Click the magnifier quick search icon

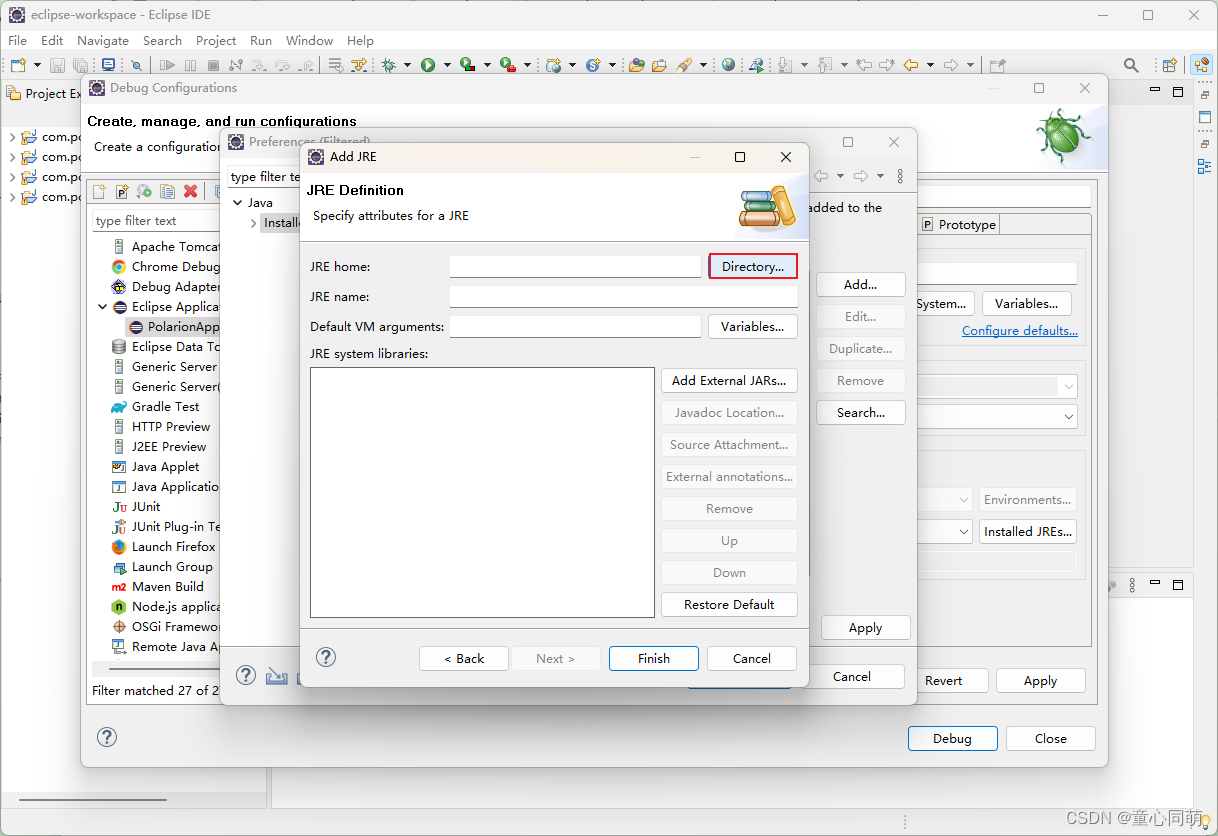pyautogui.click(x=1131, y=65)
